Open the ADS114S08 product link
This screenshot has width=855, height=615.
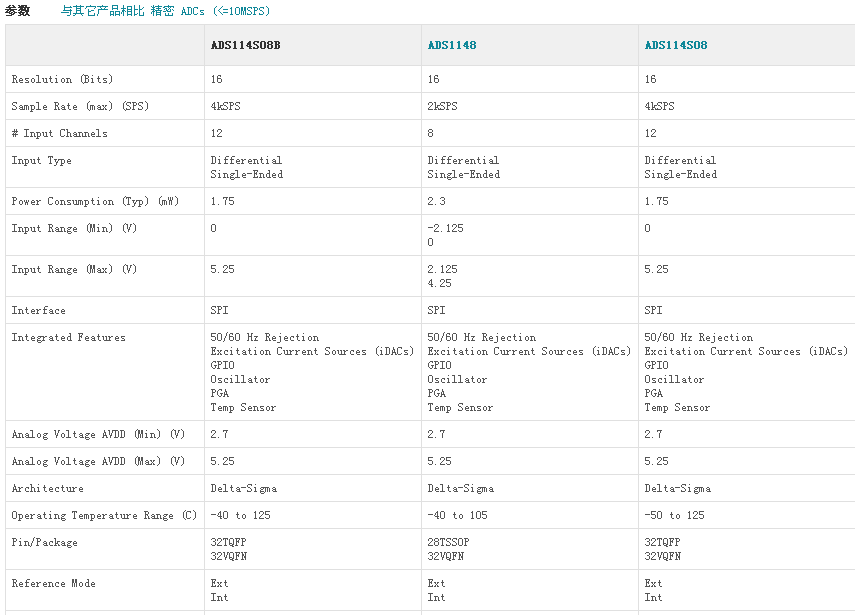coord(676,45)
